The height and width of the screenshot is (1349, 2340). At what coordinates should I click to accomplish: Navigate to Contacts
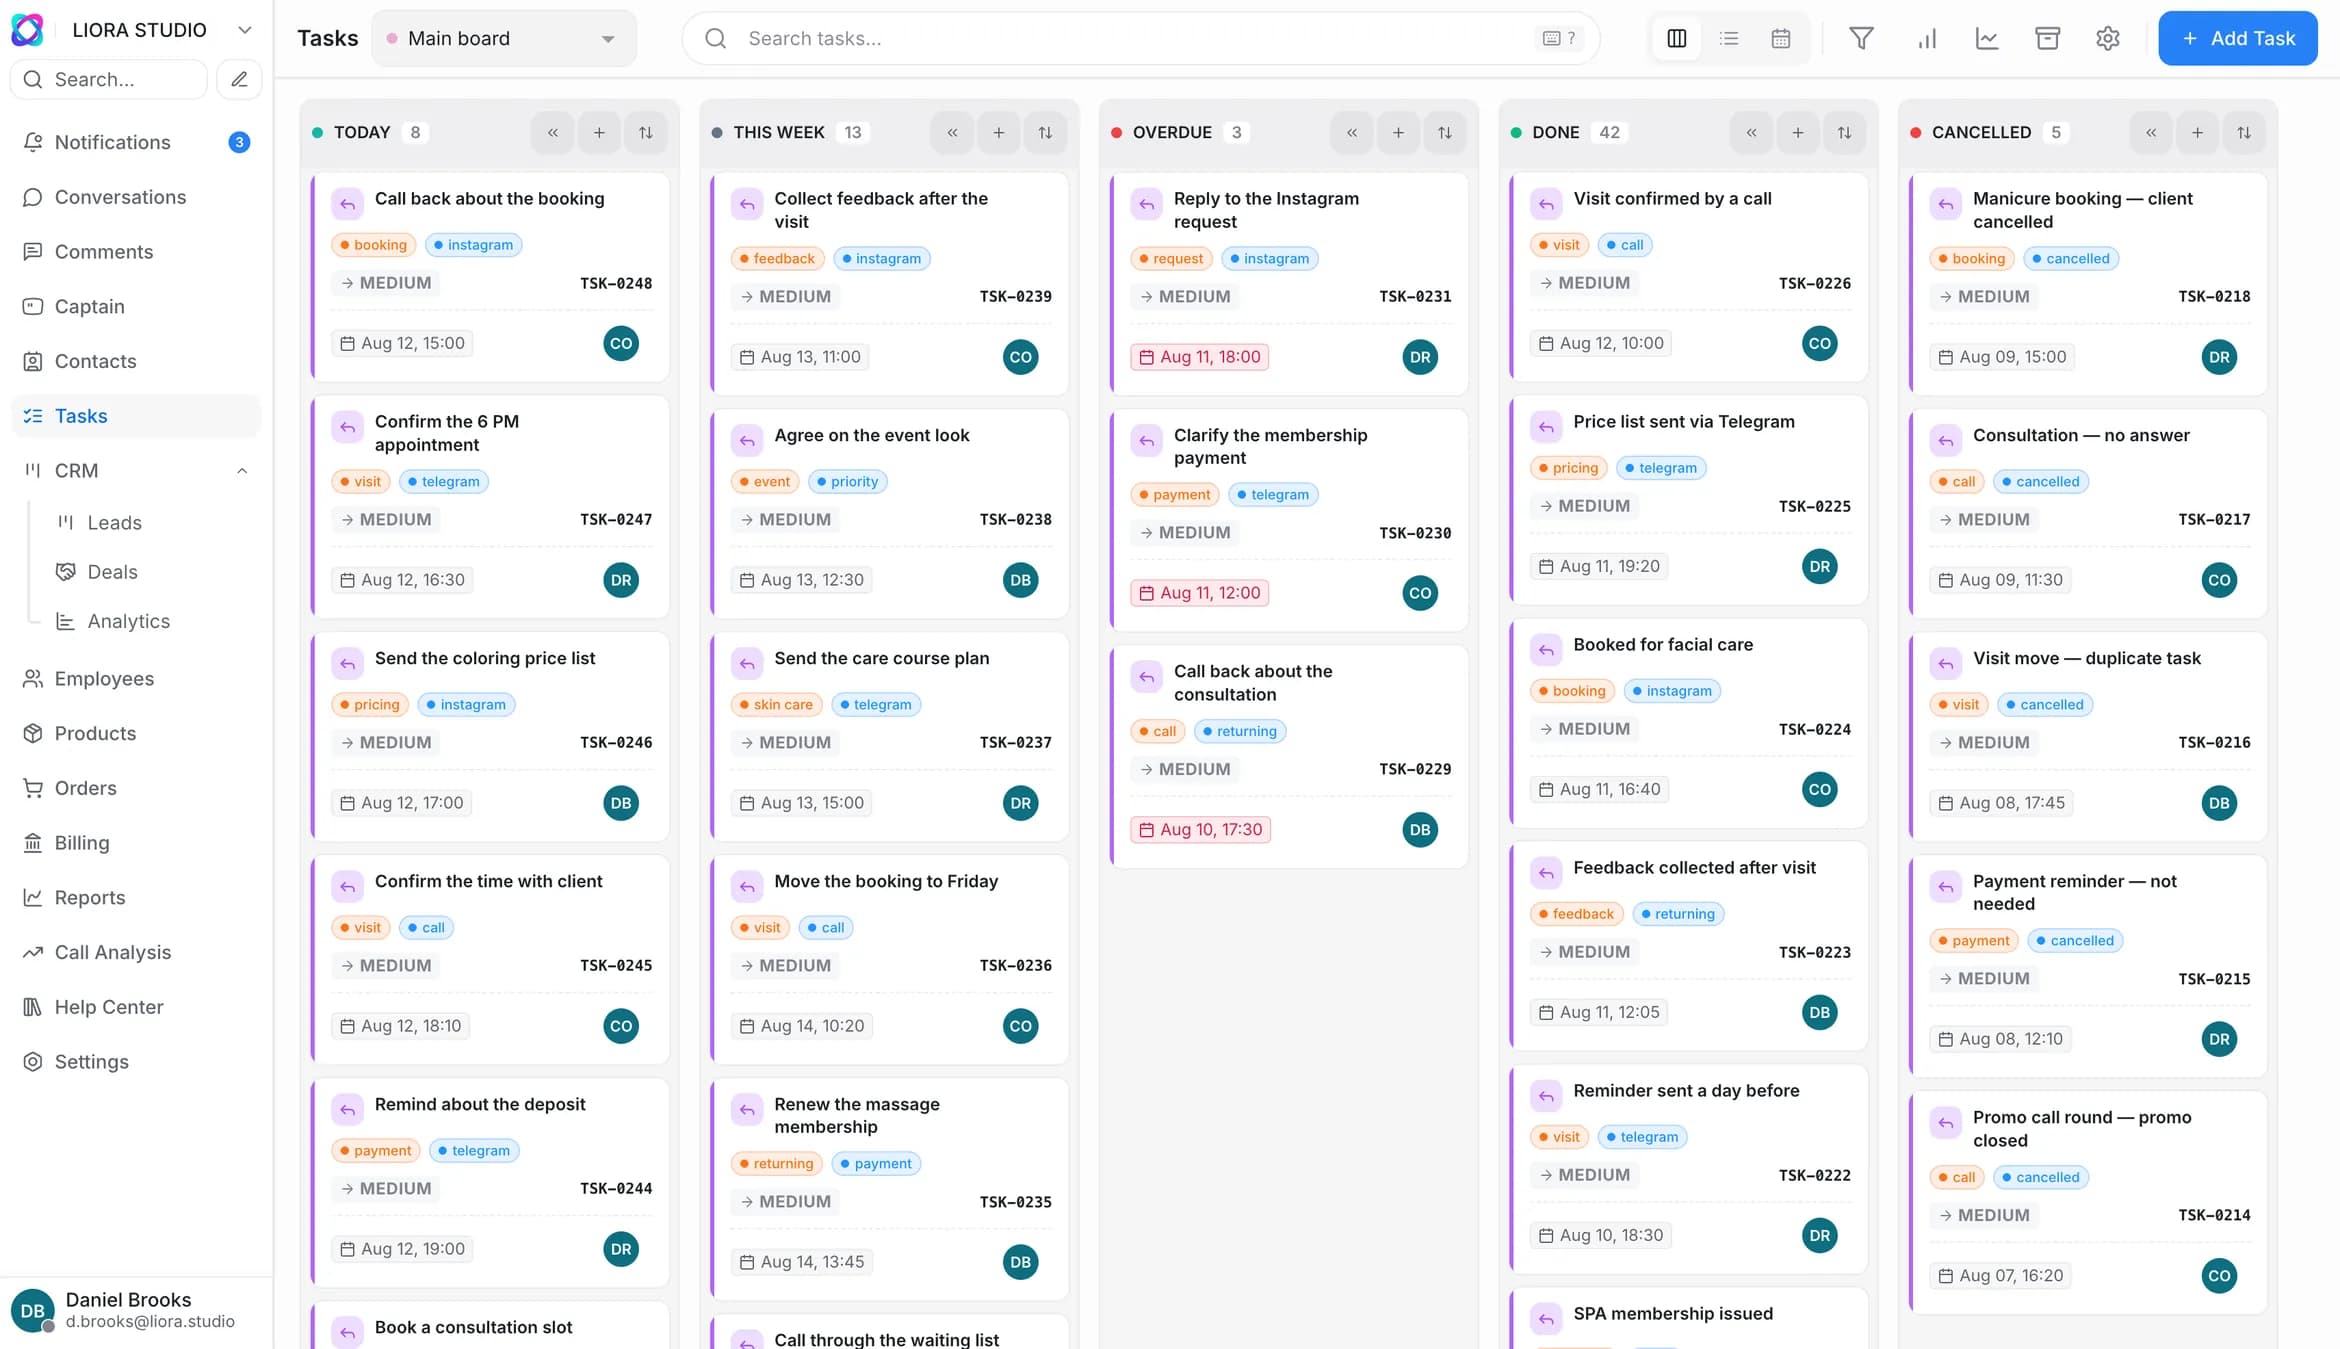click(136, 361)
